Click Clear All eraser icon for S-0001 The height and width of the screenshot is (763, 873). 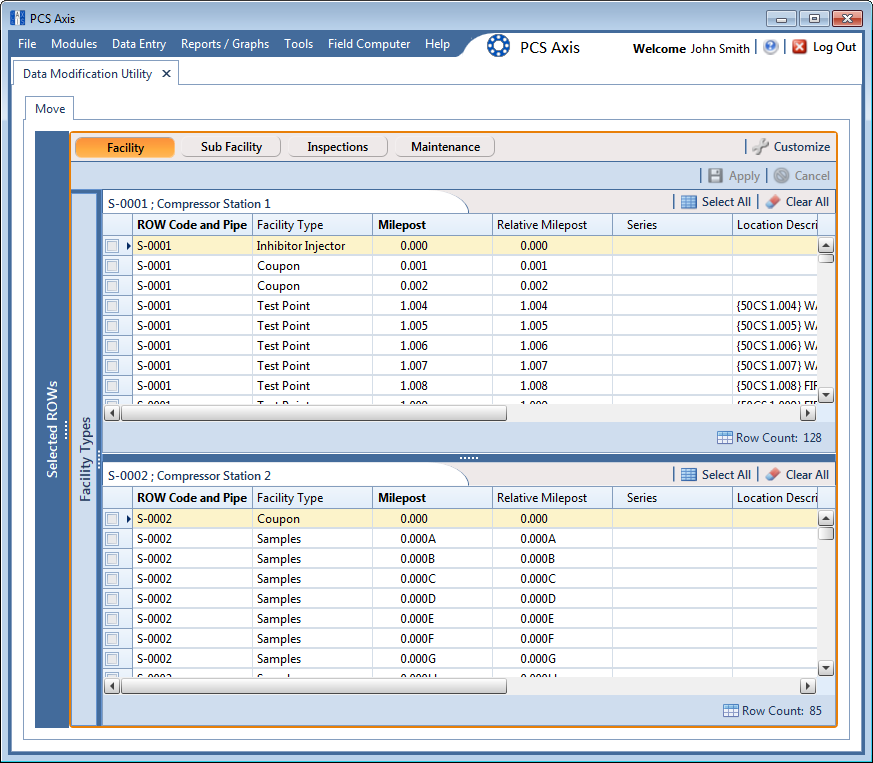773,202
